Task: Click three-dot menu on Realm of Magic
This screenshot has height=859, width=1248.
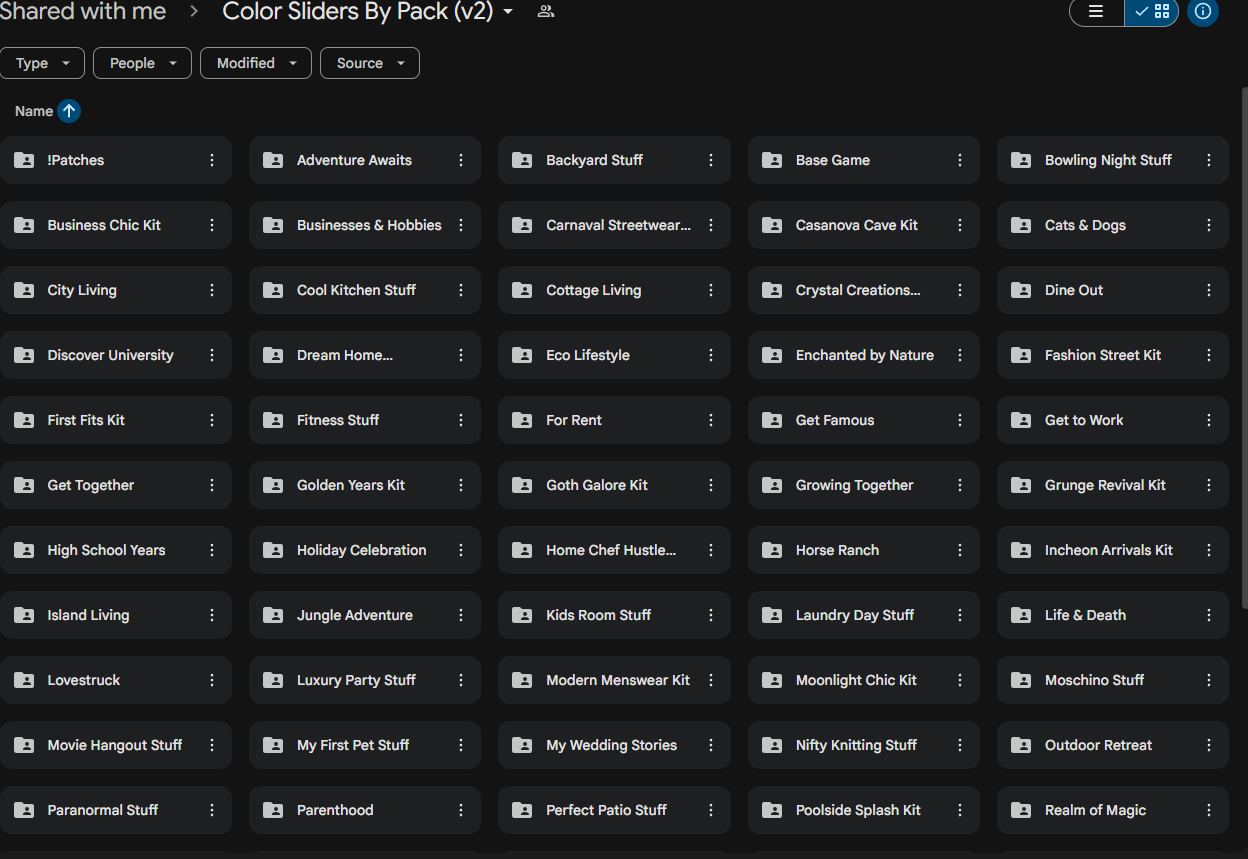Action: pyautogui.click(x=1209, y=810)
